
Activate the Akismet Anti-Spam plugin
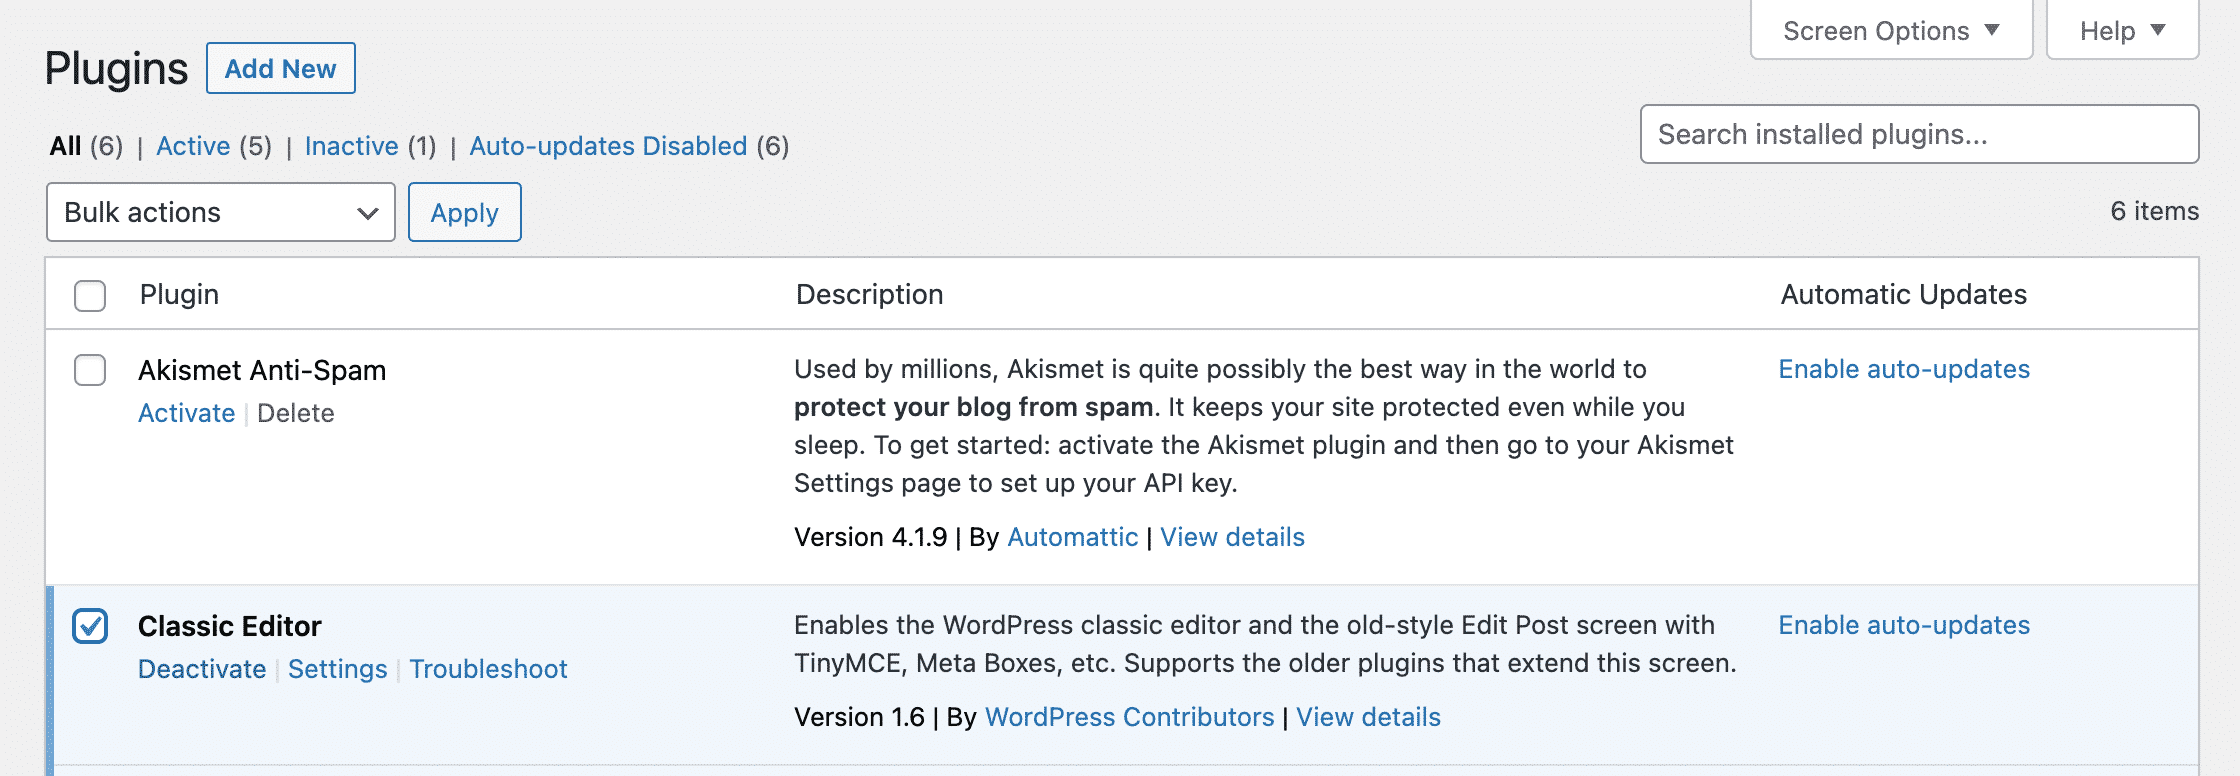[187, 413]
